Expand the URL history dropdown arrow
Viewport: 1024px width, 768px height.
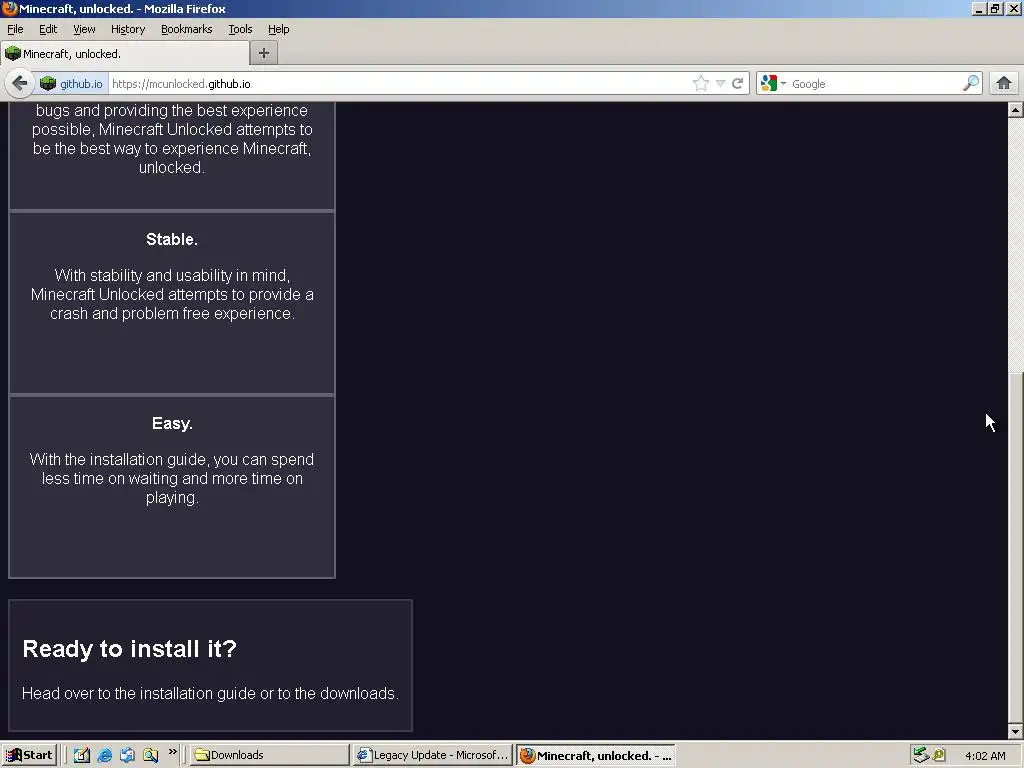pyautogui.click(x=720, y=84)
